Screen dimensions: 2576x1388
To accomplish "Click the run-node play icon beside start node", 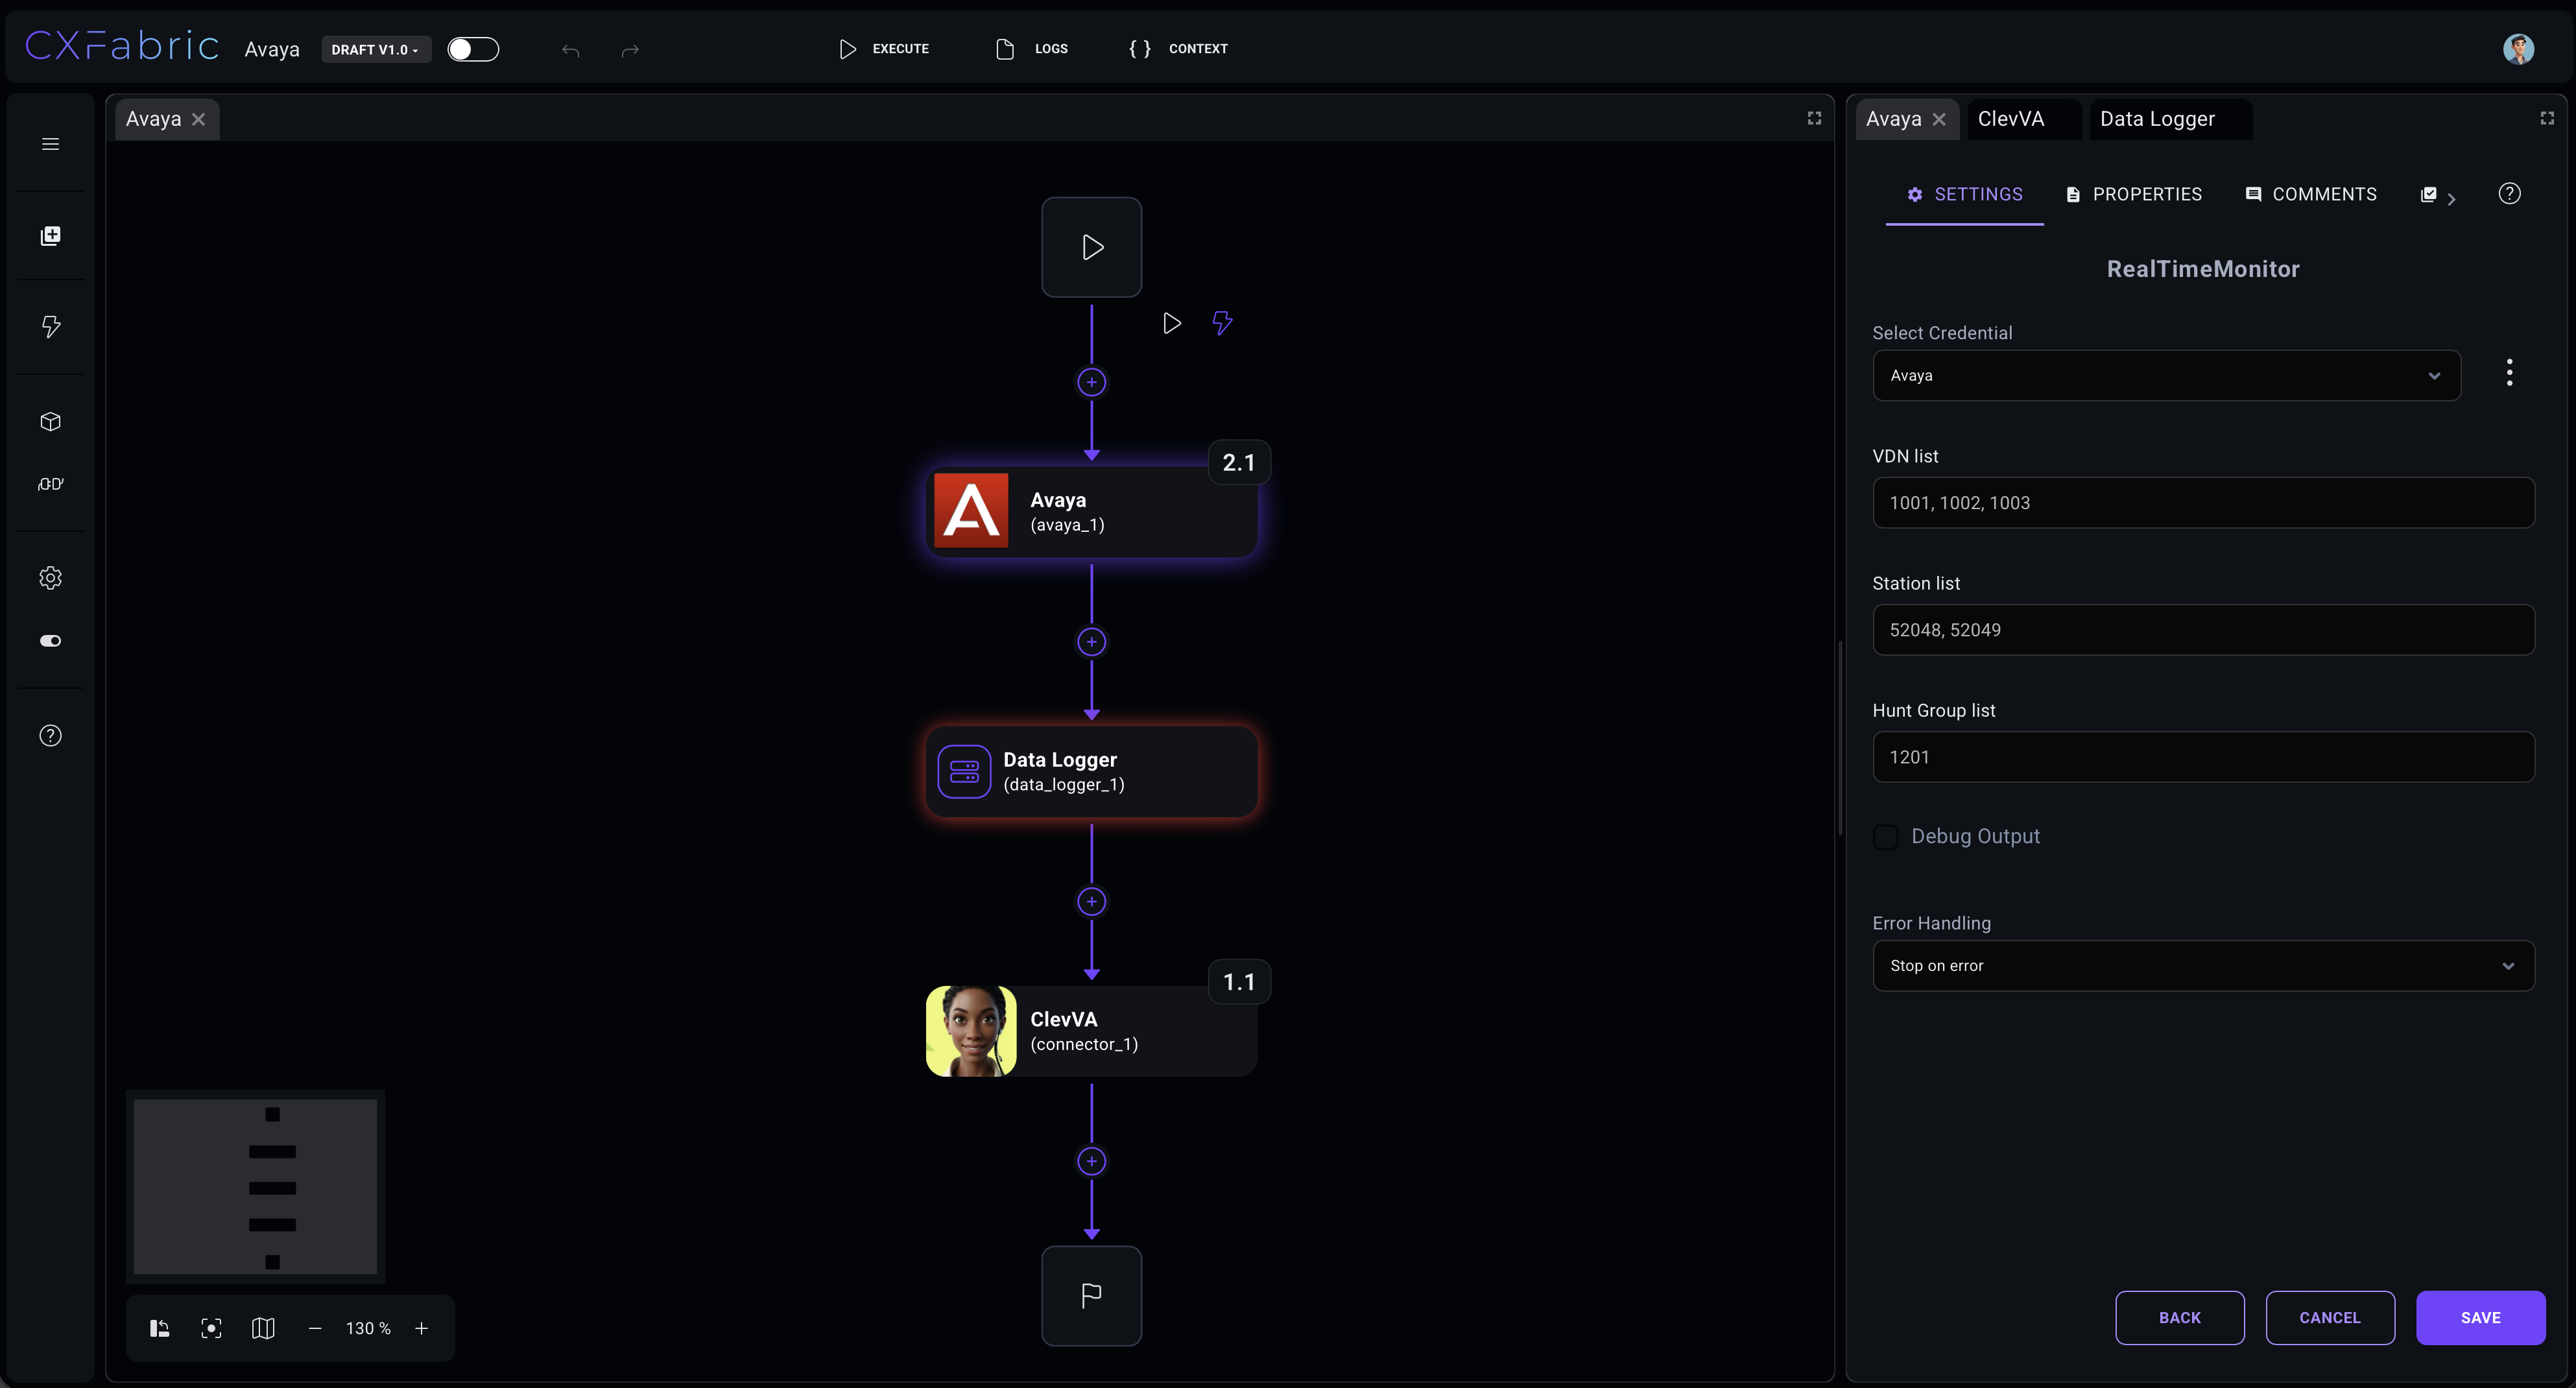I will click(1171, 323).
